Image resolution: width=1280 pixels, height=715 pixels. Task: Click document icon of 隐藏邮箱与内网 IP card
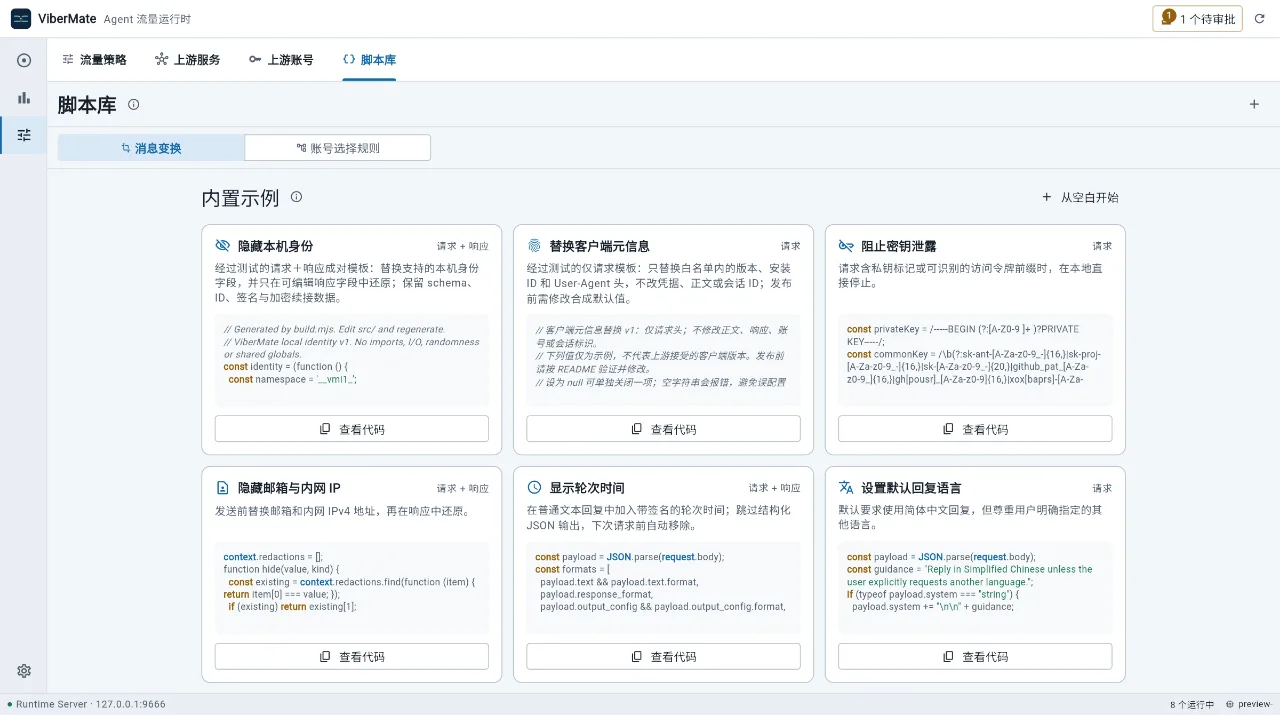click(x=223, y=488)
